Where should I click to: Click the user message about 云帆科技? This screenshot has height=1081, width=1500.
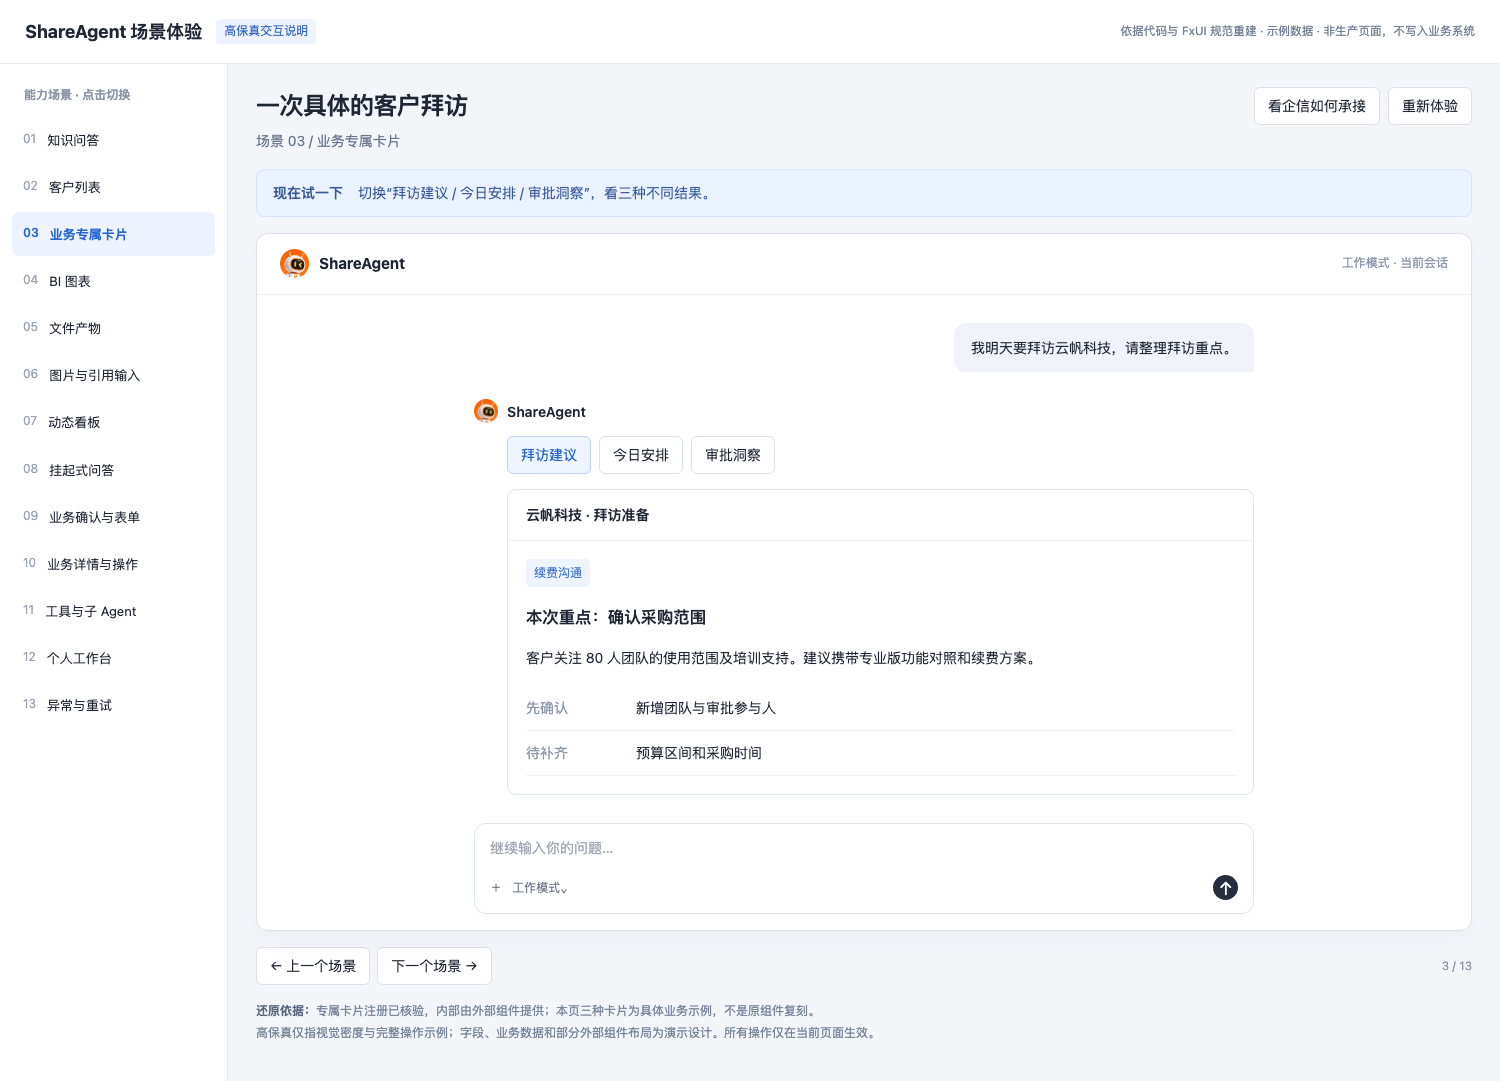point(1104,348)
